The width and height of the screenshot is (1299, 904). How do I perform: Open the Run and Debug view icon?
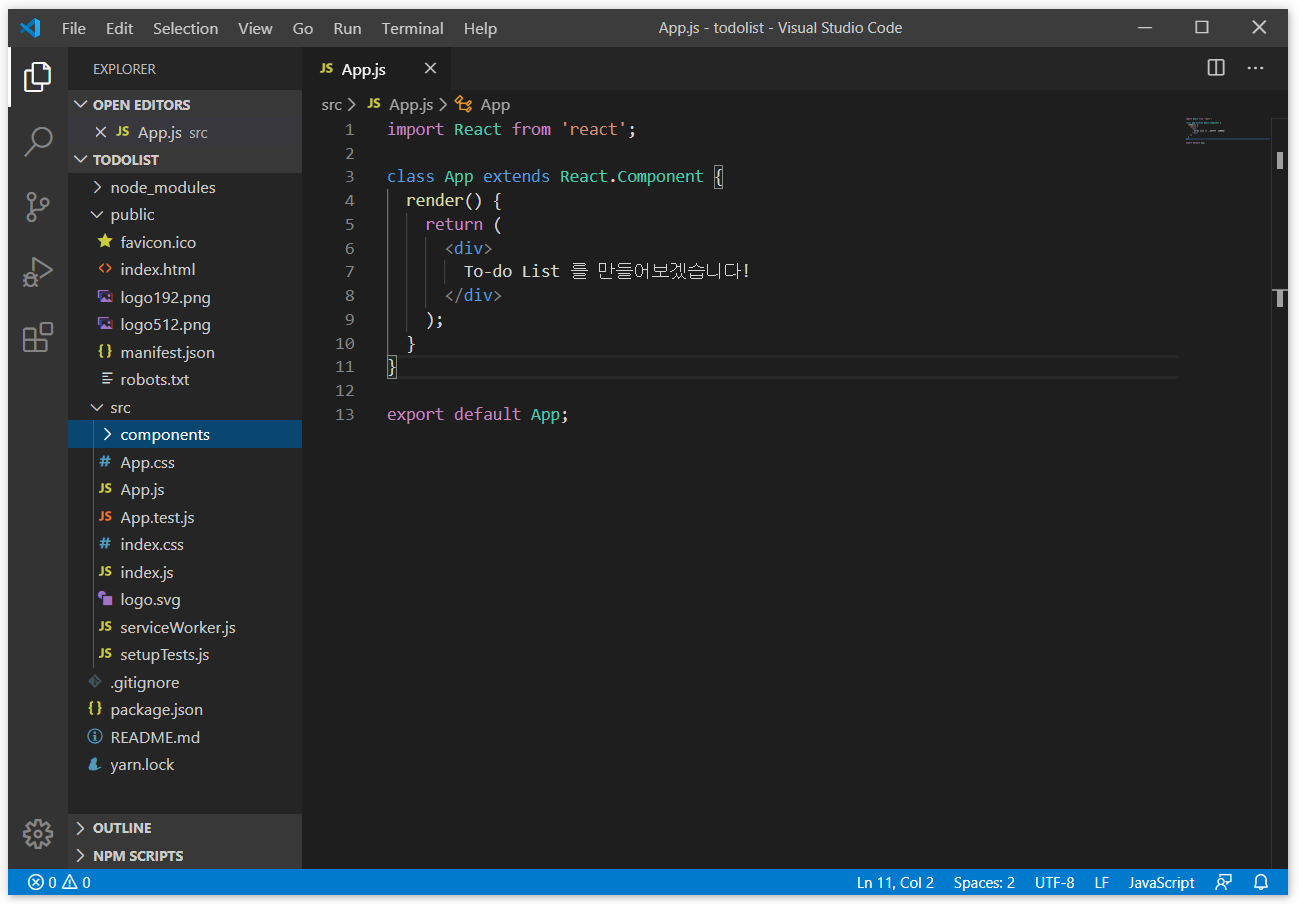(x=37, y=272)
